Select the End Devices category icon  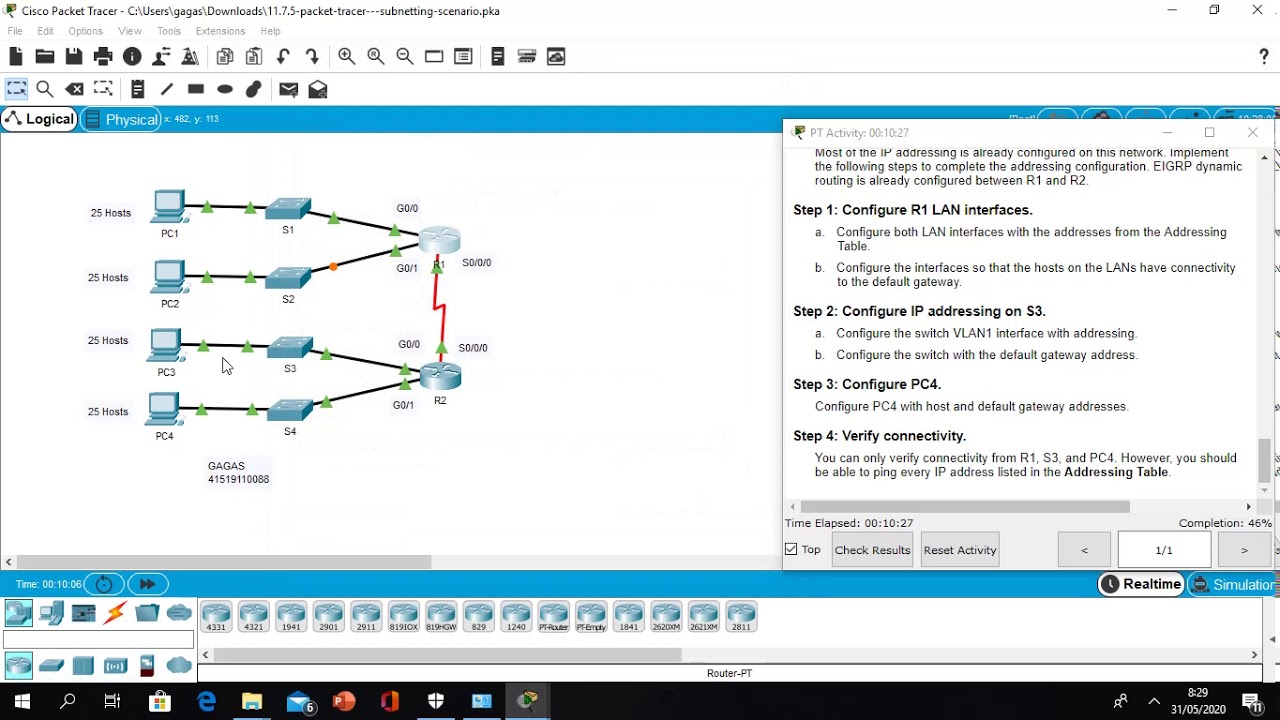[51, 613]
